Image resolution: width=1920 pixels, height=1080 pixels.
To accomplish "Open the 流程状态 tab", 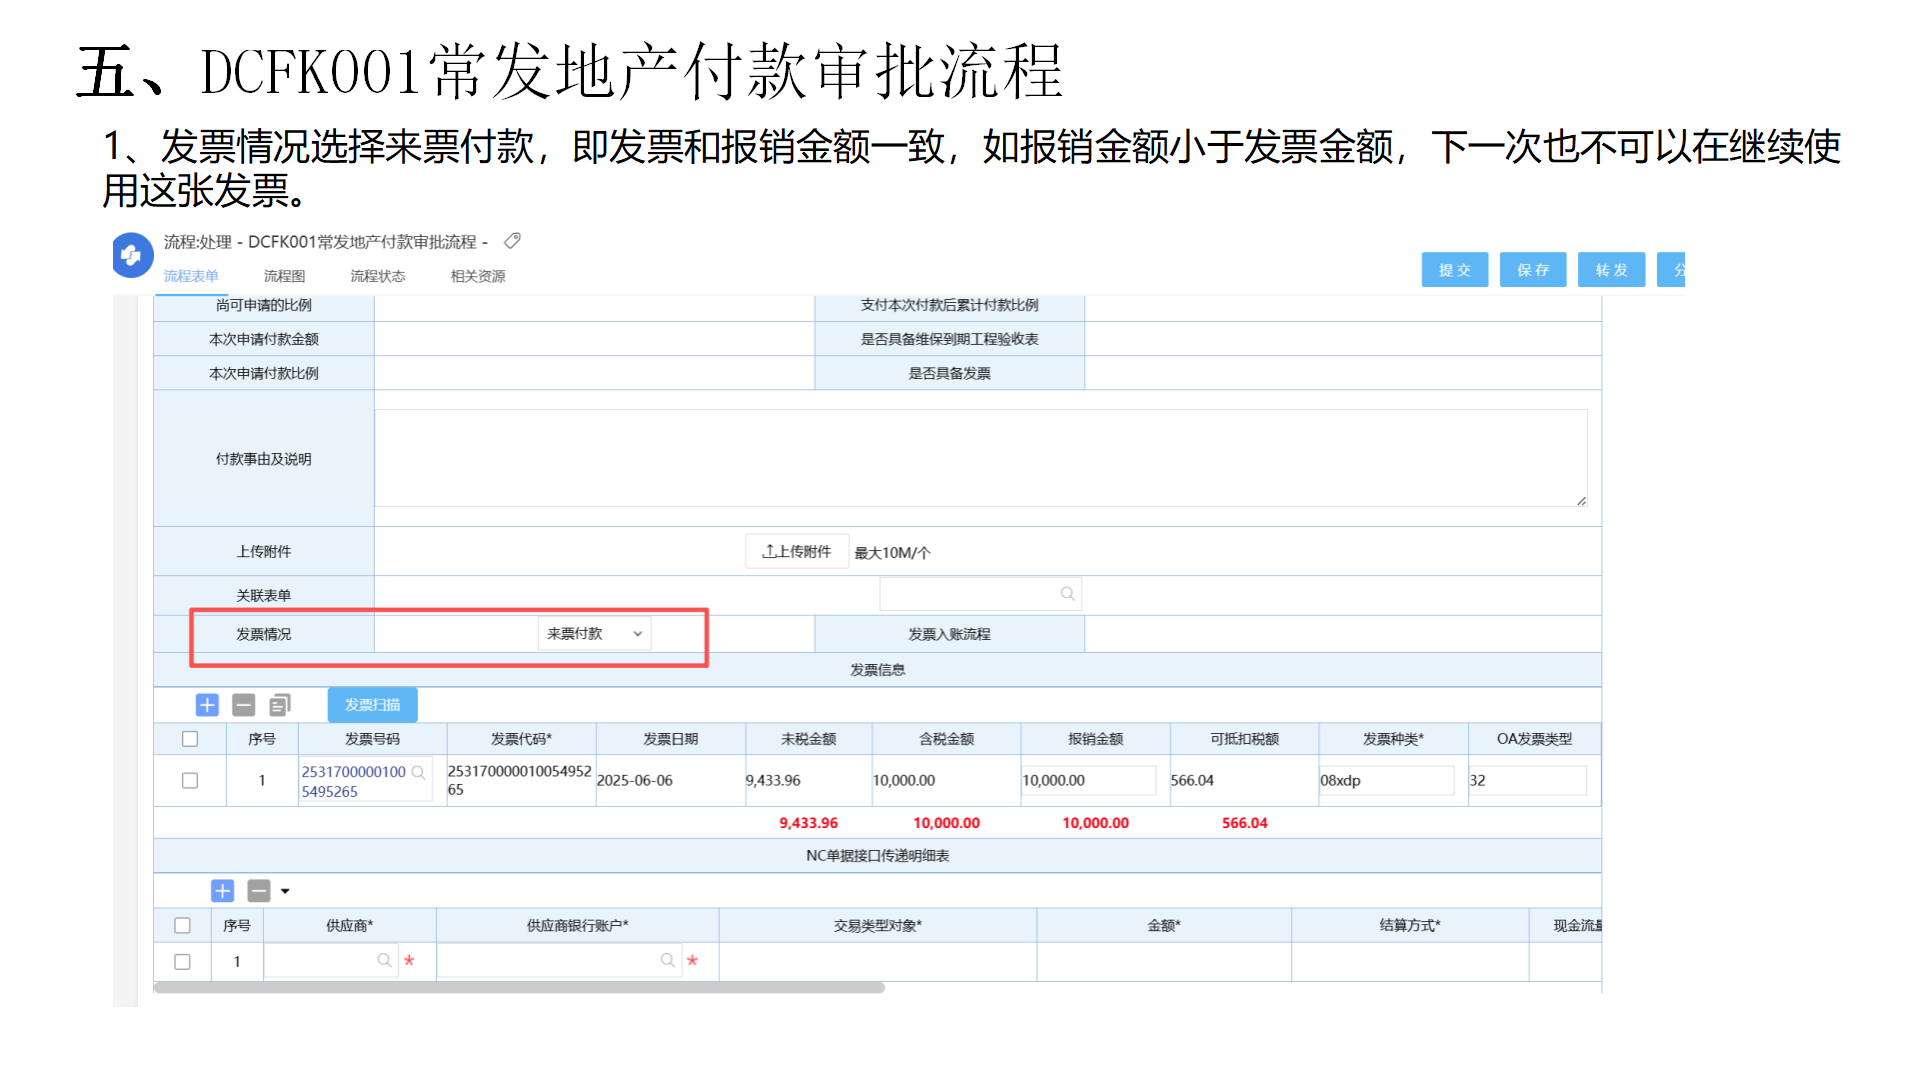I will click(x=377, y=276).
